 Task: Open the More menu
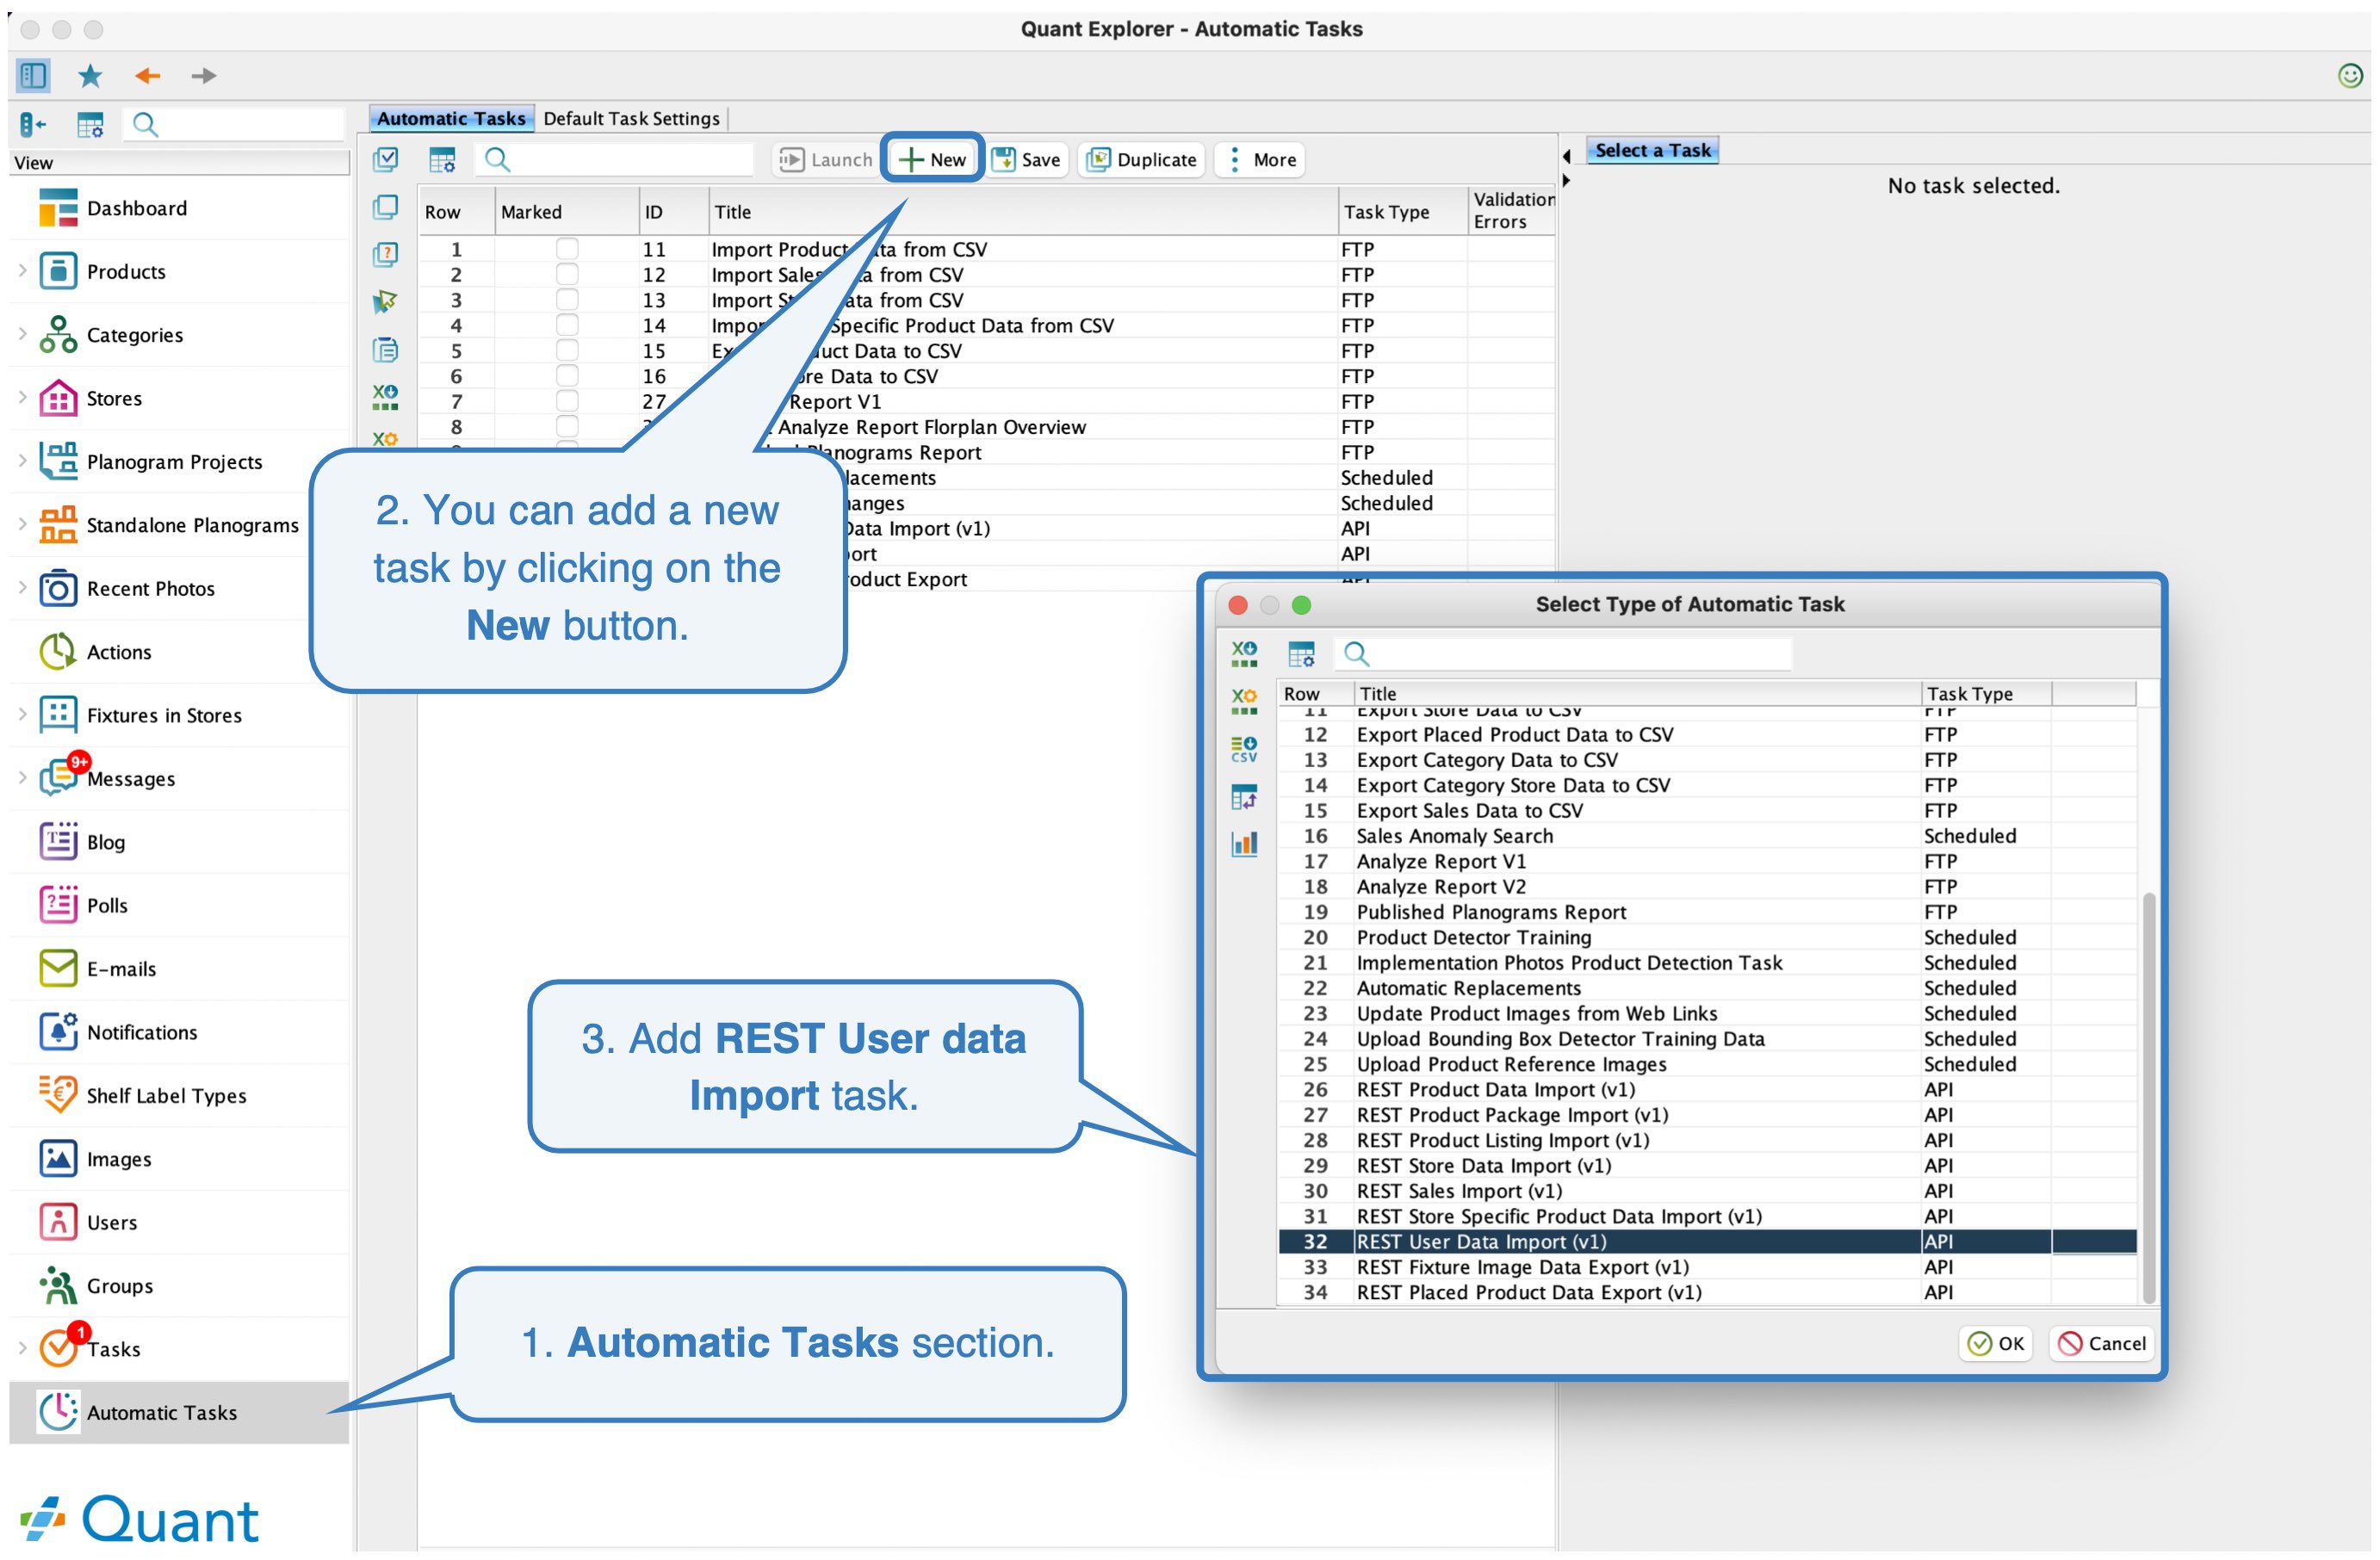[x=1261, y=159]
